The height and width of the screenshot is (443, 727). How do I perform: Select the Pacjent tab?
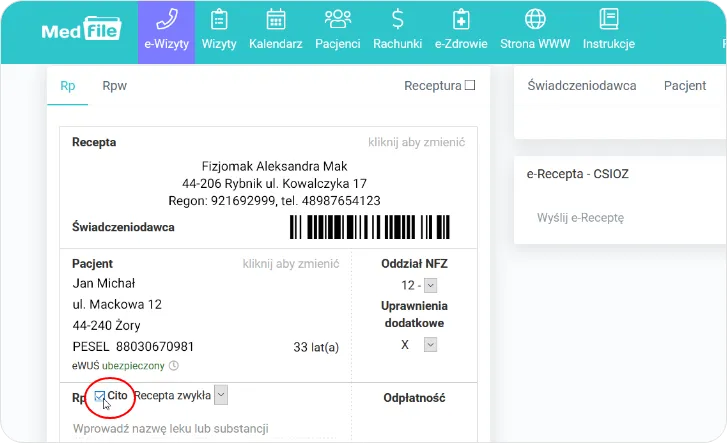click(685, 86)
